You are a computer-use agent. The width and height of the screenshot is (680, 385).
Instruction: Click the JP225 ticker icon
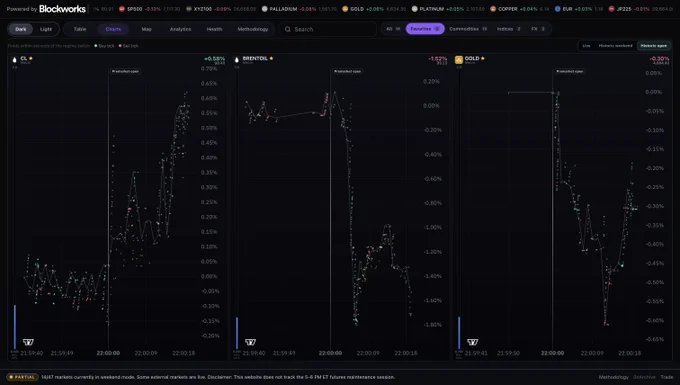tap(611, 9)
